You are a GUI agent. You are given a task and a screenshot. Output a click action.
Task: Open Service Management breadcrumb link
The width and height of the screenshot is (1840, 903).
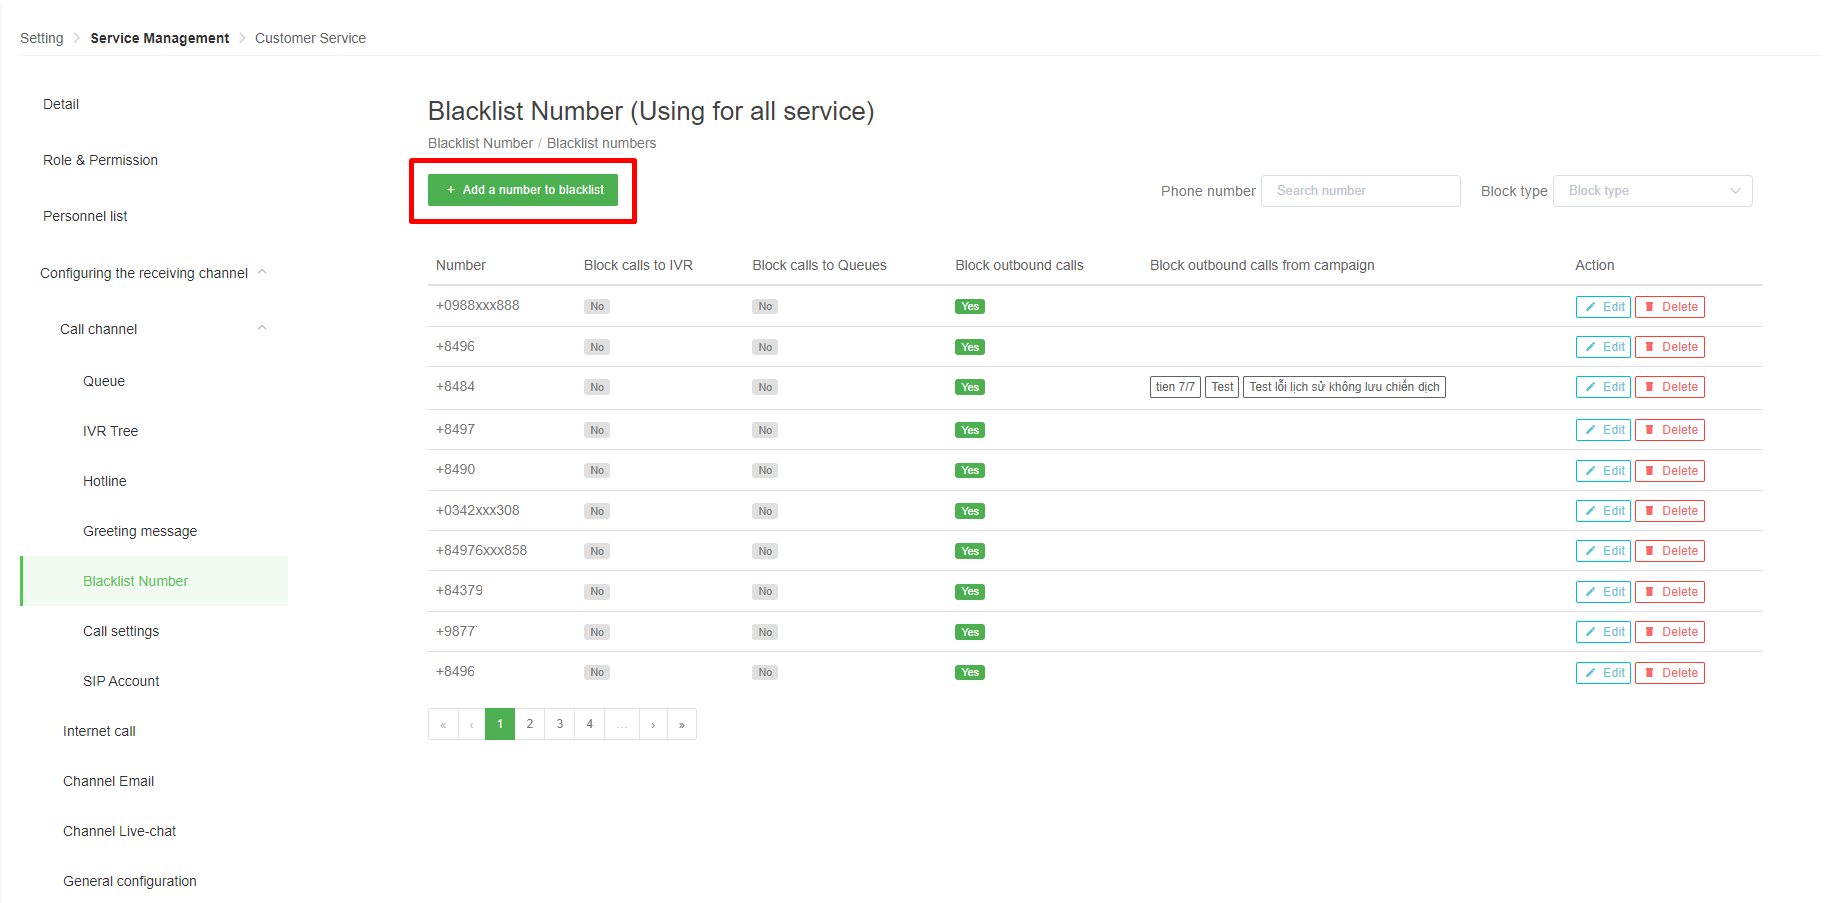pyautogui.click(x=160, y=38)
